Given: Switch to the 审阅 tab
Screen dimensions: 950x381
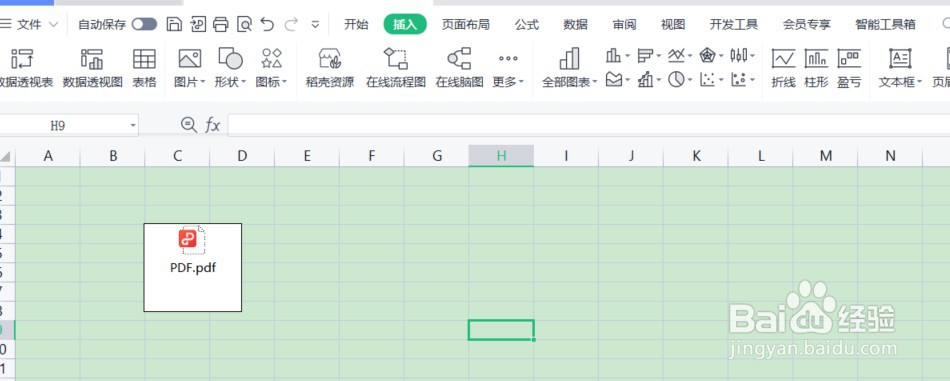Looking at the screenshot, I should pos(624,24).
